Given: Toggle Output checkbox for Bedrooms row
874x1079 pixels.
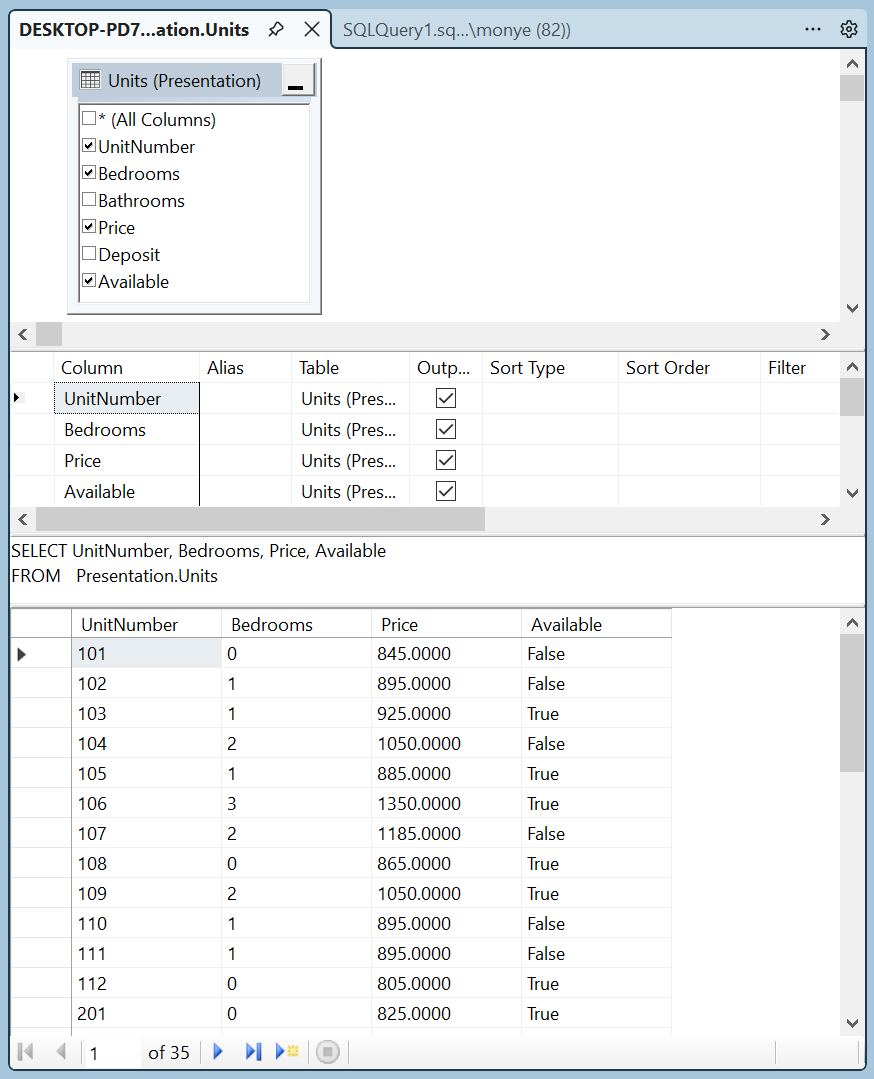Looking at the screenshot, I should [x=446, y=429].
